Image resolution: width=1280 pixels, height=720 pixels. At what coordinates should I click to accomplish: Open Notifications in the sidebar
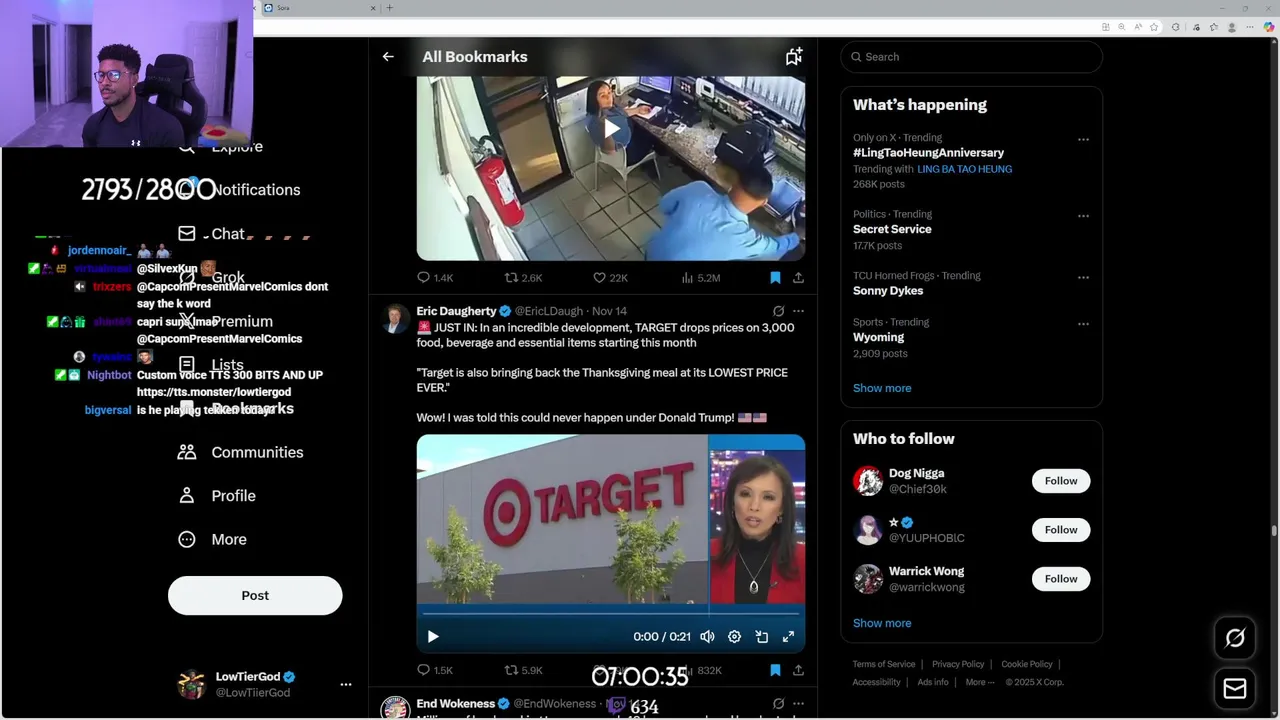(x=240, y=190)
